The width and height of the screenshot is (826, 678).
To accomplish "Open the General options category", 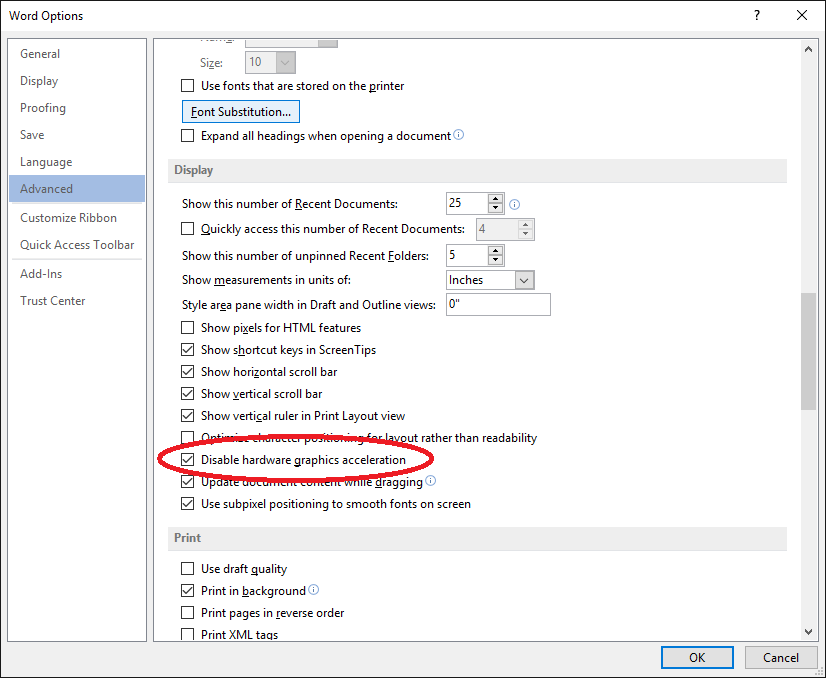I will 77,54.
